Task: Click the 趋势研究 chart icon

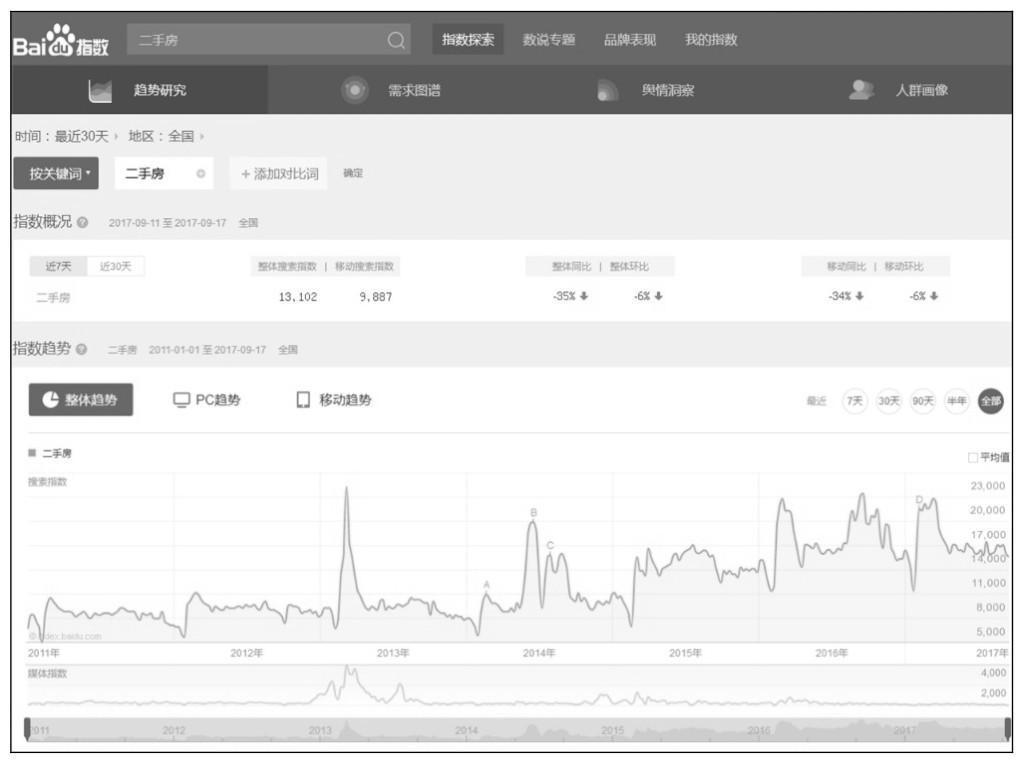Action: 100,91
